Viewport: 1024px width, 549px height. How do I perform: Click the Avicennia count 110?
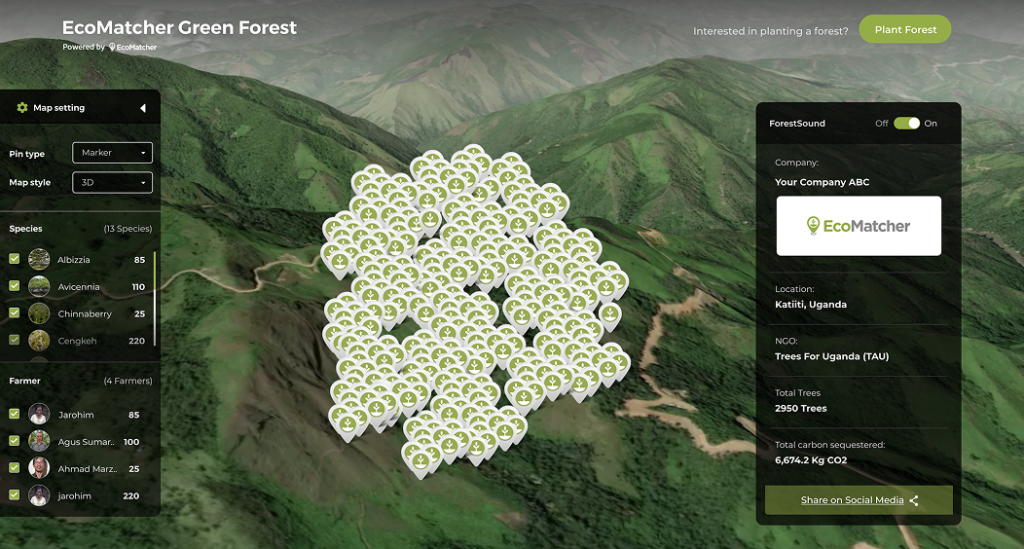pos(138,287)
